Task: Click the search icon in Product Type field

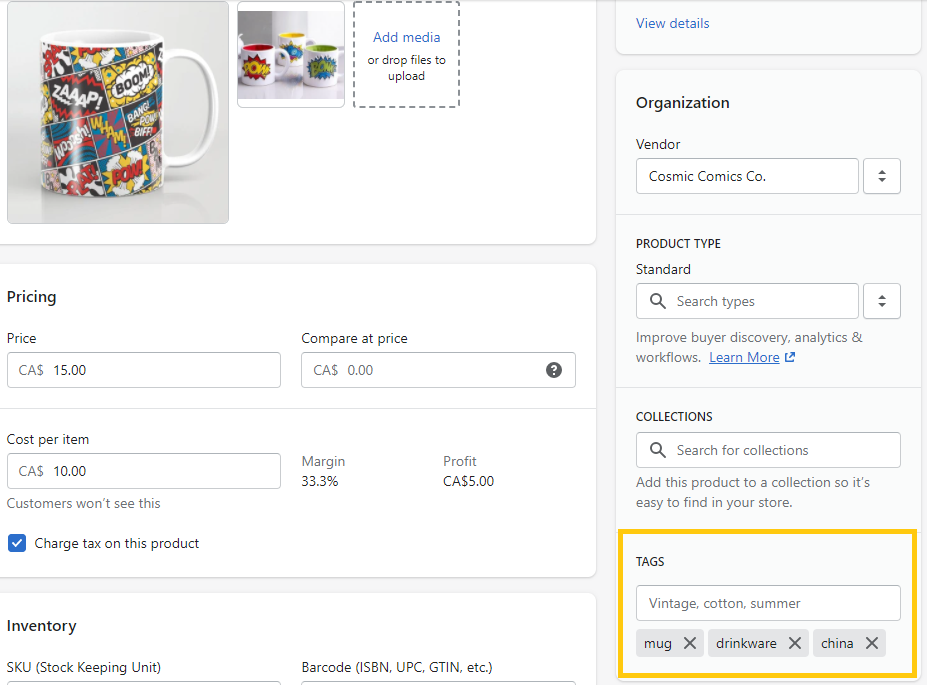Action: pos(658,301)
